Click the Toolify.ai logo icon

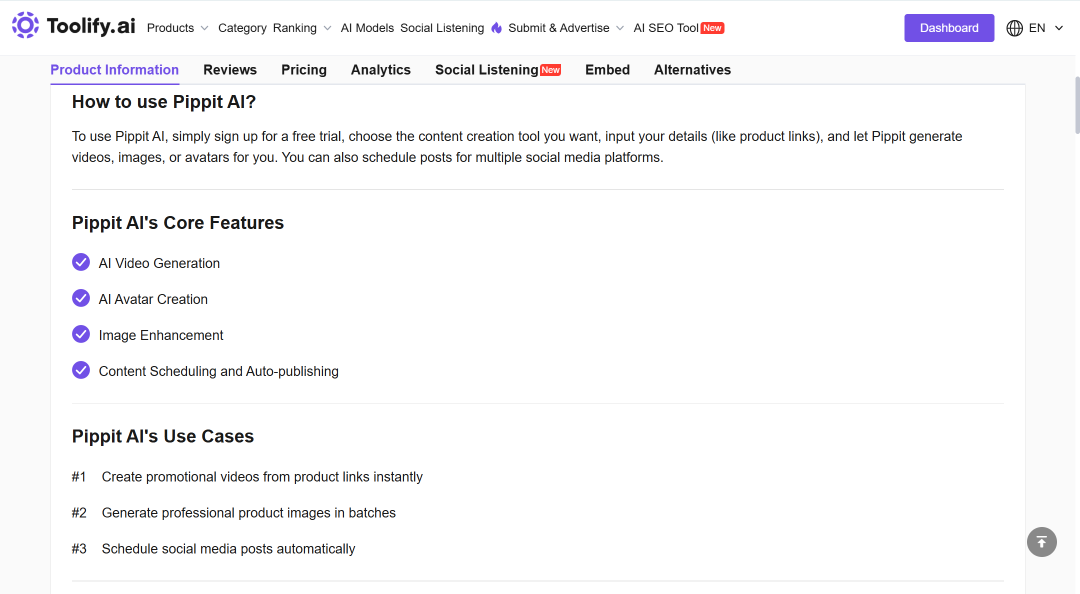pyautogui.click(x=25, y=25)
